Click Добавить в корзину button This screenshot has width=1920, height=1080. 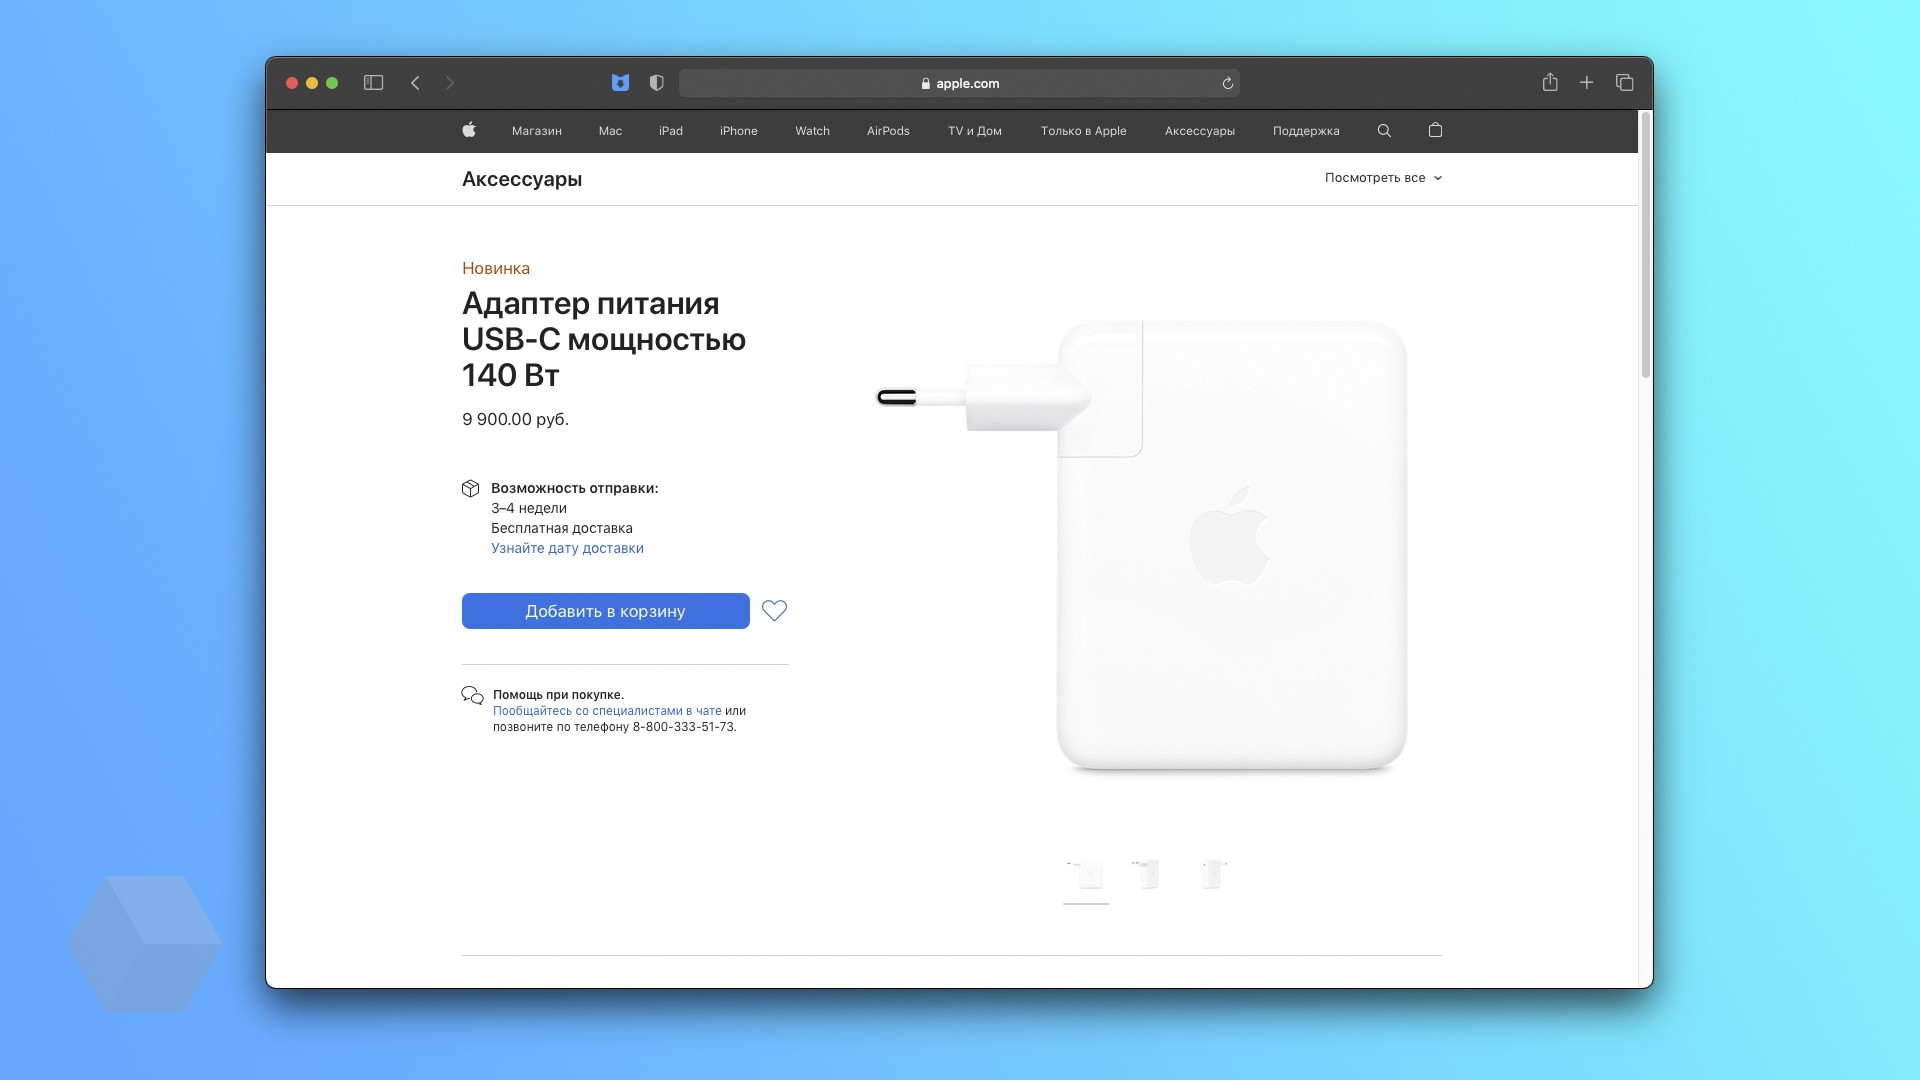[x=605, y=611]
